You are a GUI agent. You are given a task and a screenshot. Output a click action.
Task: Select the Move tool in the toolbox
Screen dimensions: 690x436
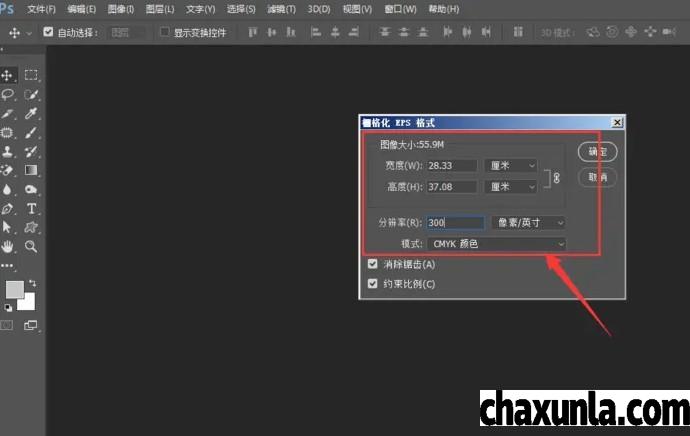click(9, 75)
